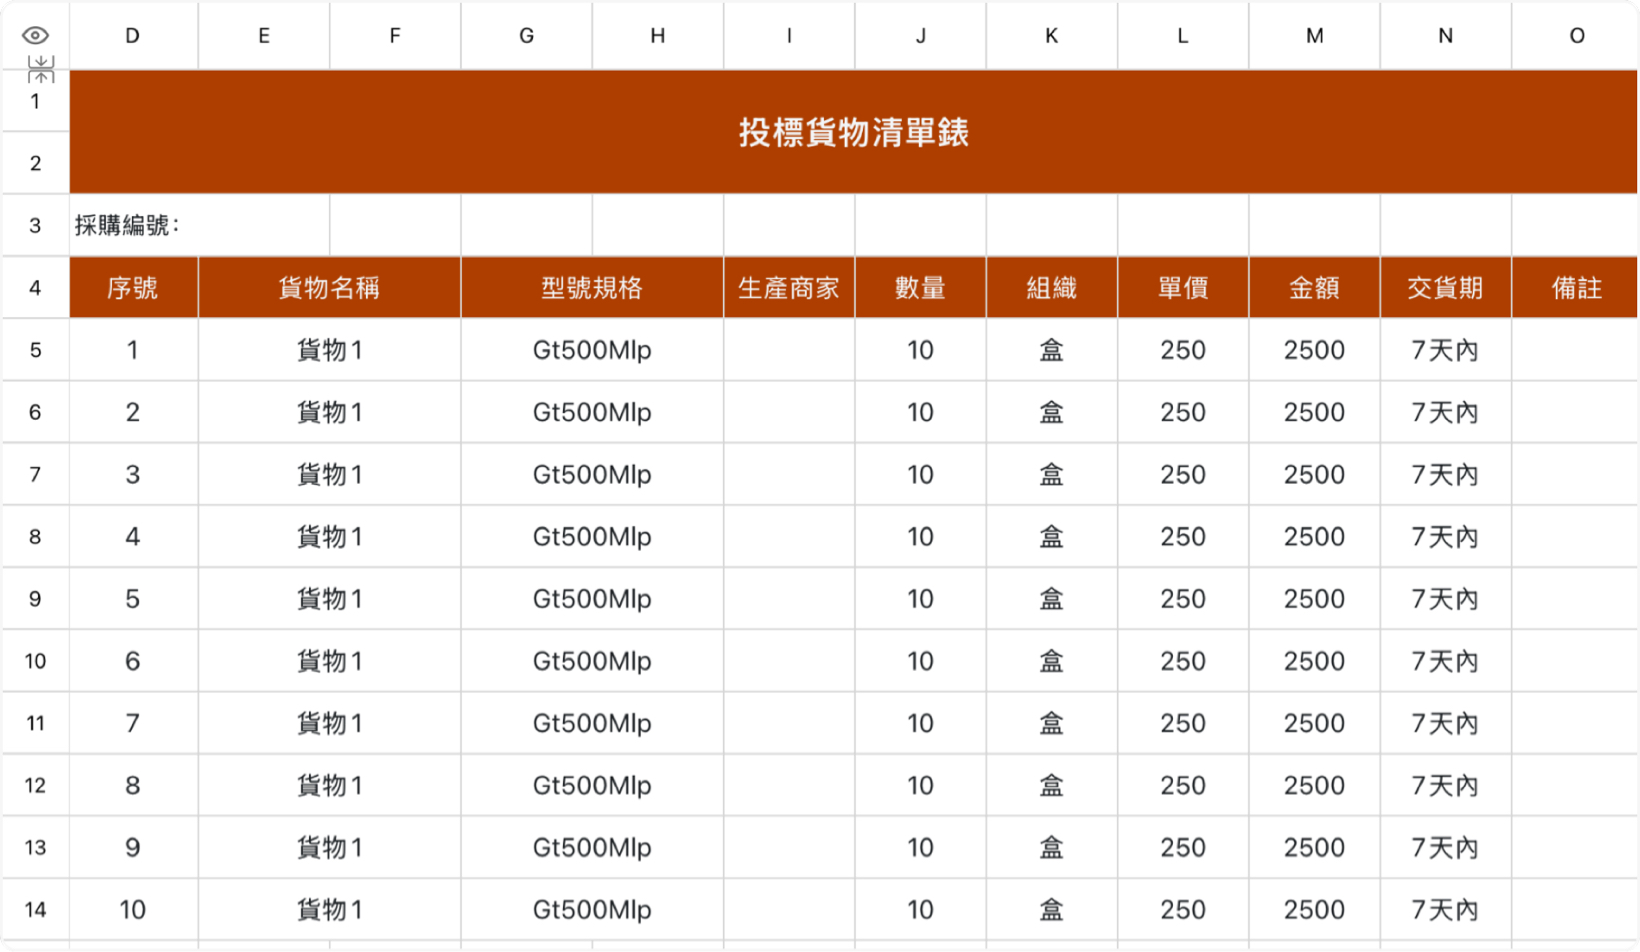Click 7天內 cell in row 8
1640x952 pixels.
(1445, 537)
